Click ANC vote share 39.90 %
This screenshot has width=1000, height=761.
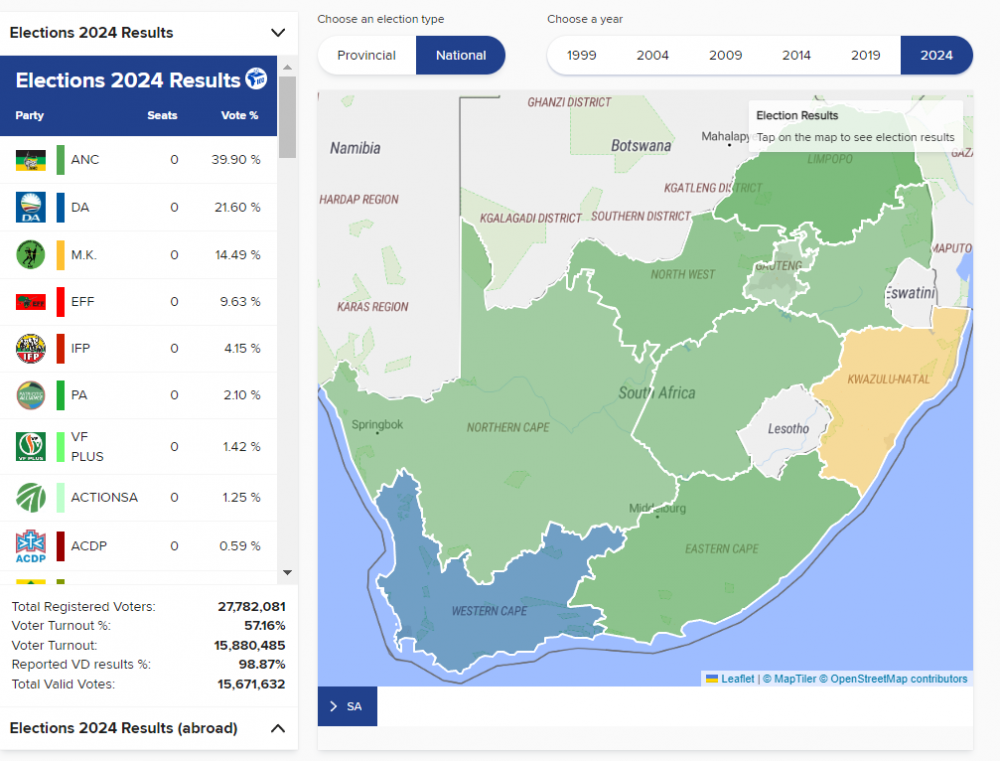click(236, 159)
